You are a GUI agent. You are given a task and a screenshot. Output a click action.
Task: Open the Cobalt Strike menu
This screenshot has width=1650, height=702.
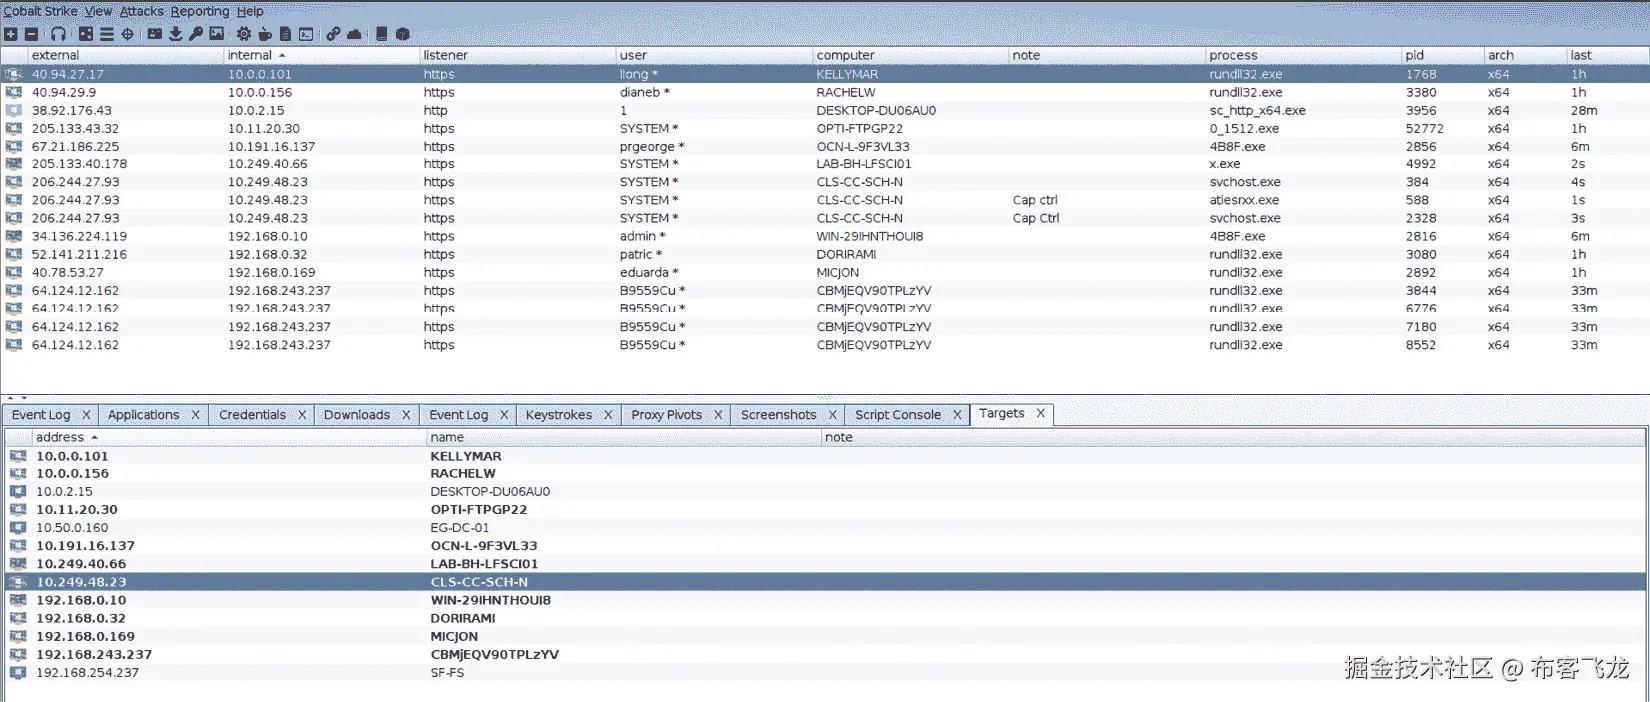point(40,11)
